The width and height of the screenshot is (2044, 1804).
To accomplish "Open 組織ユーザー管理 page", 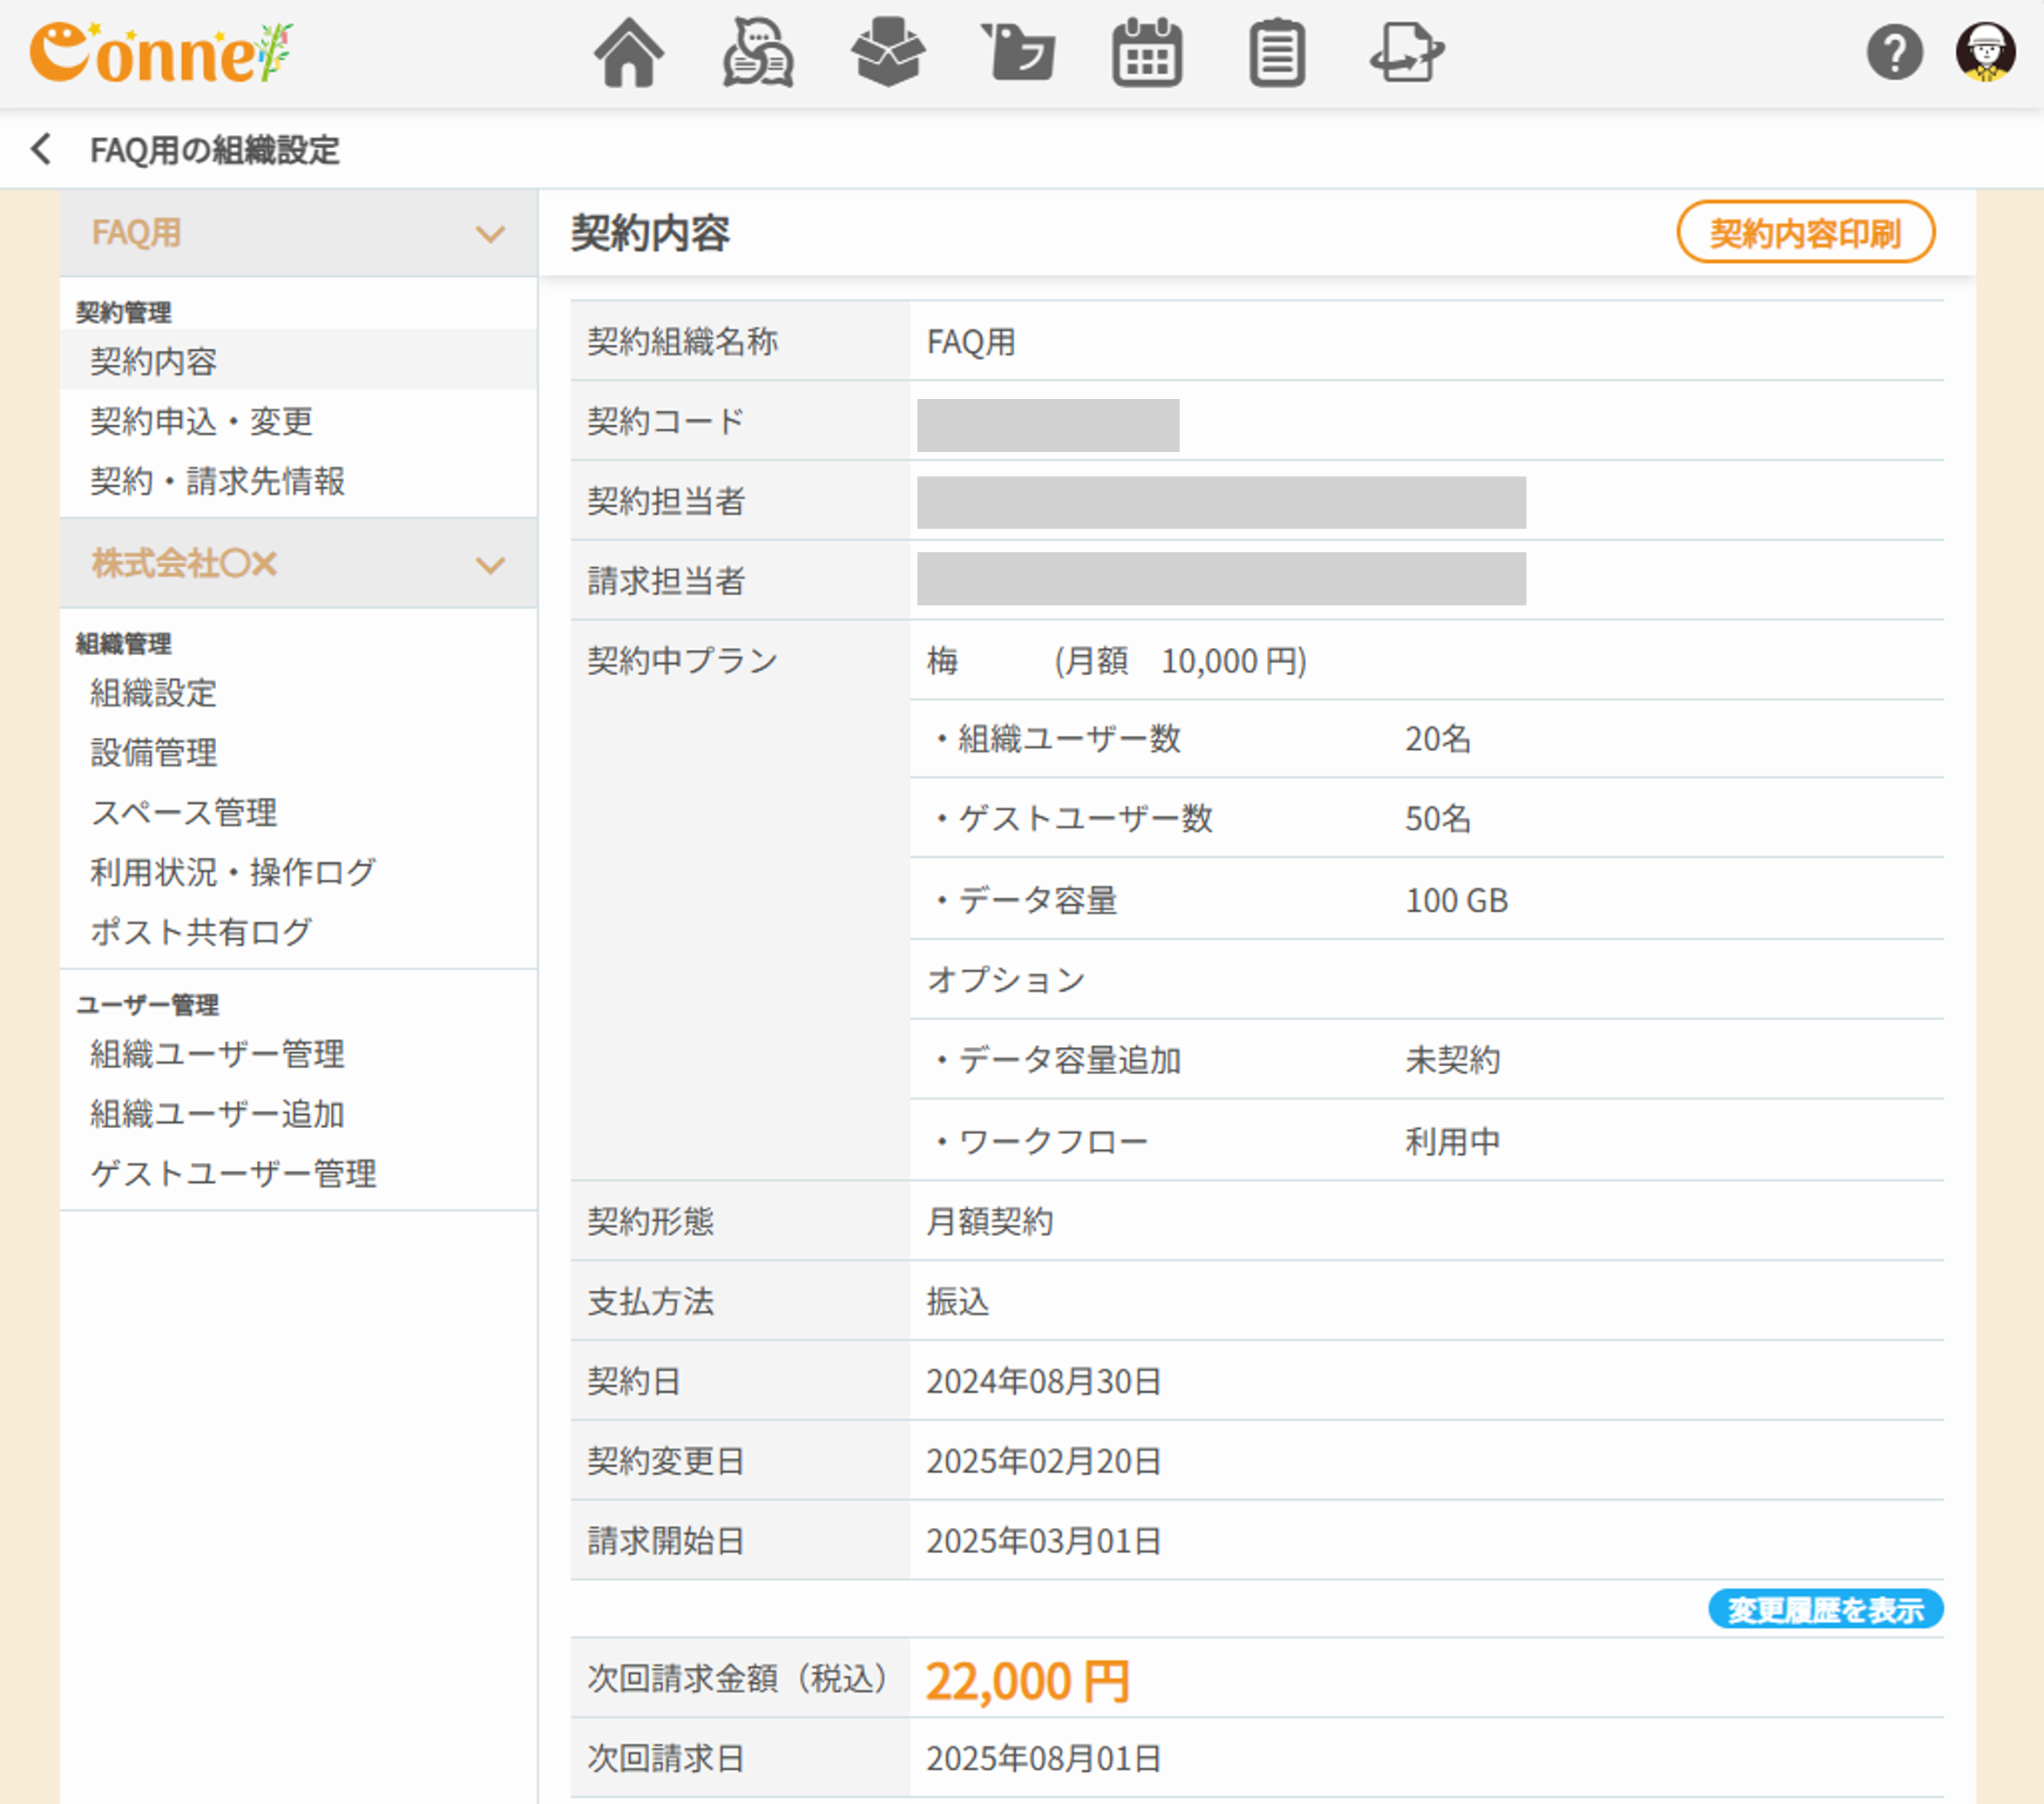I will [x=217, y=1054].
